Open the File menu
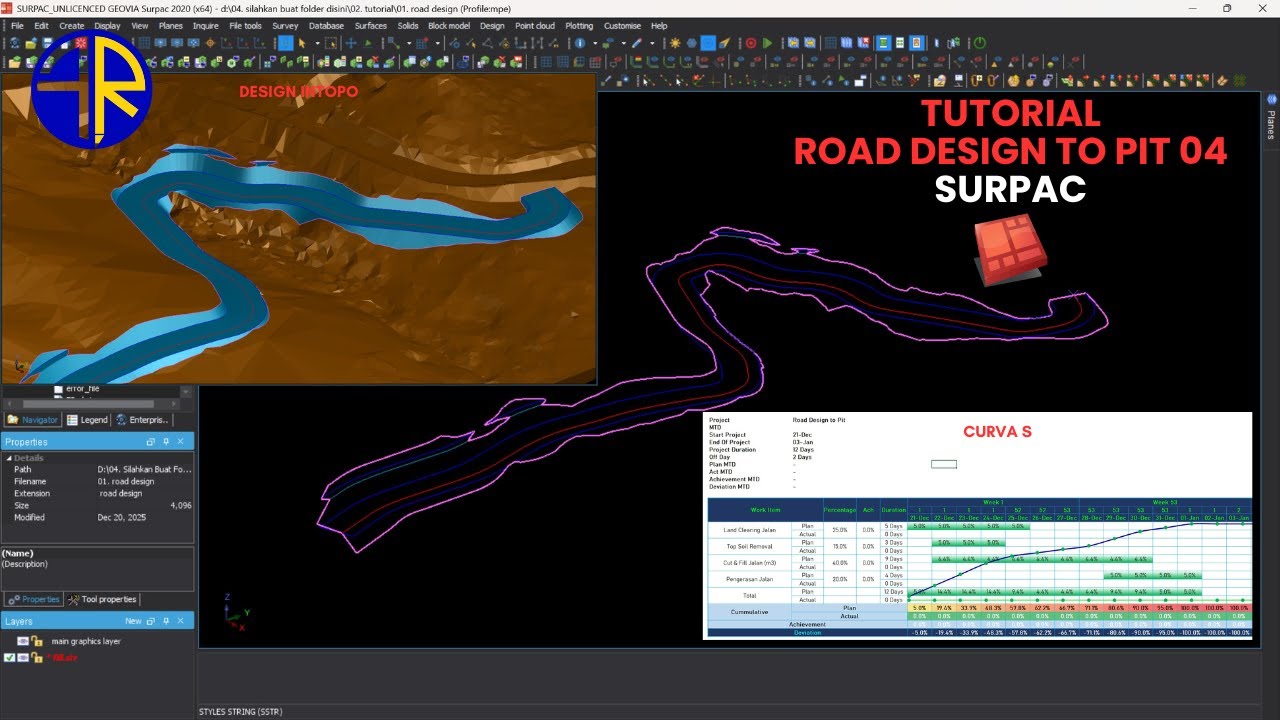The width and height of the screenshot is (1280, 720). coord(17,26)
